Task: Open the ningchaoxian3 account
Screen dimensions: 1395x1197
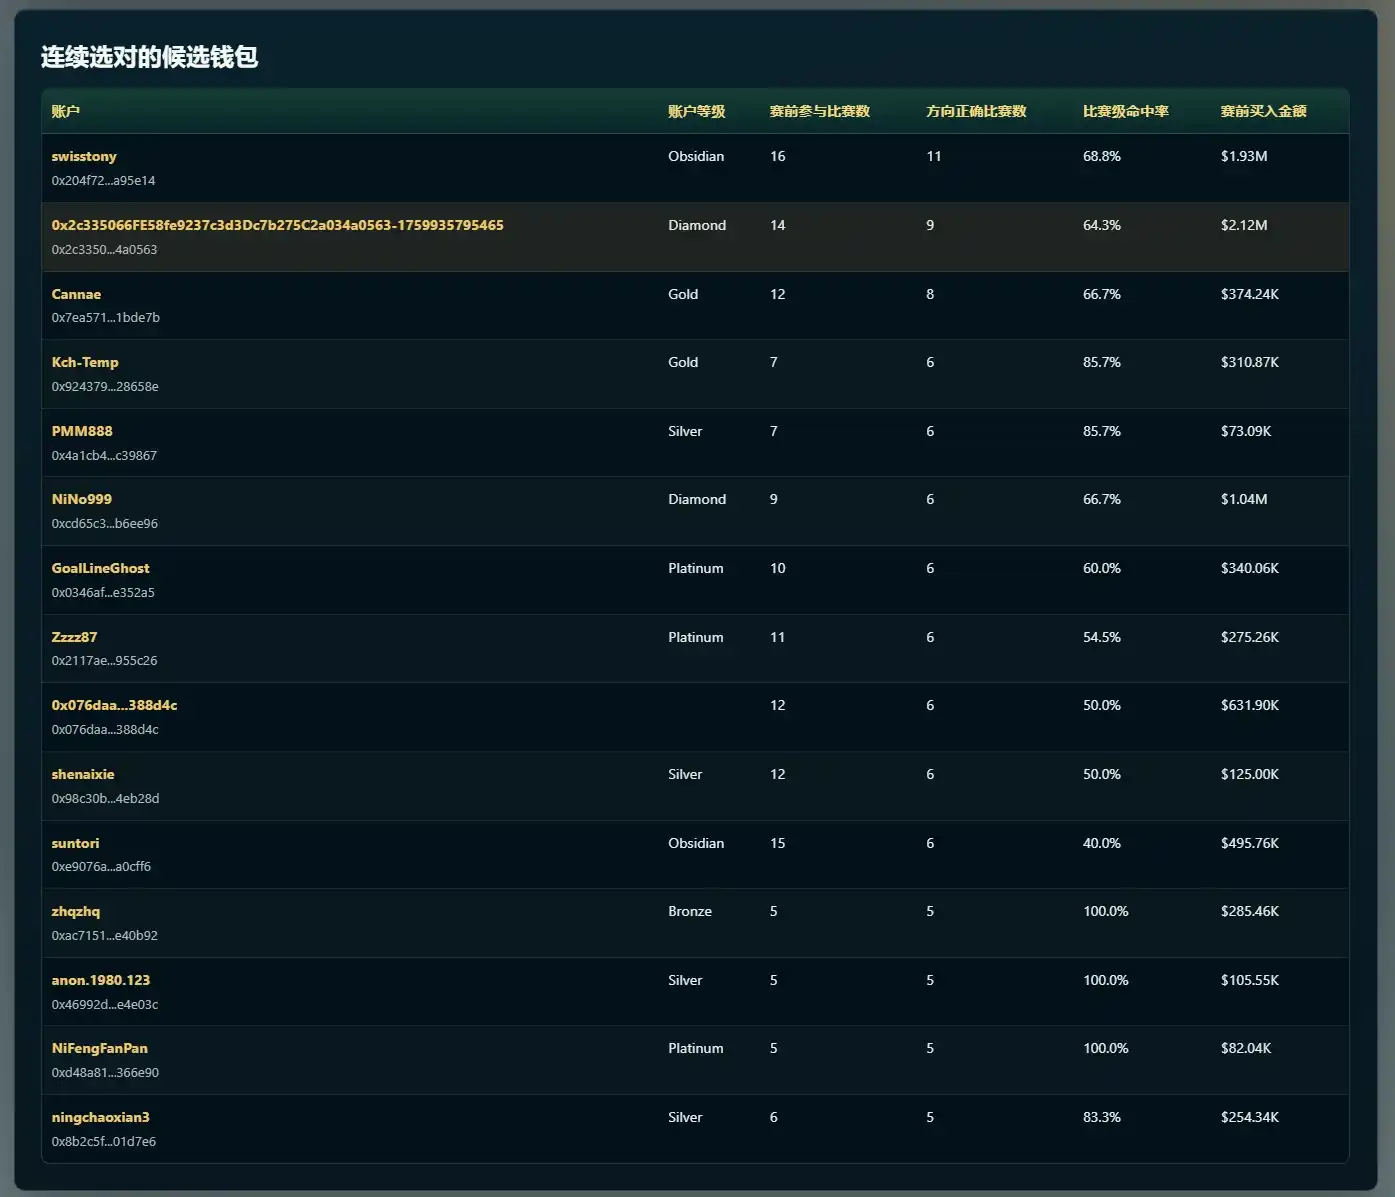Action: coord(100,1117)
